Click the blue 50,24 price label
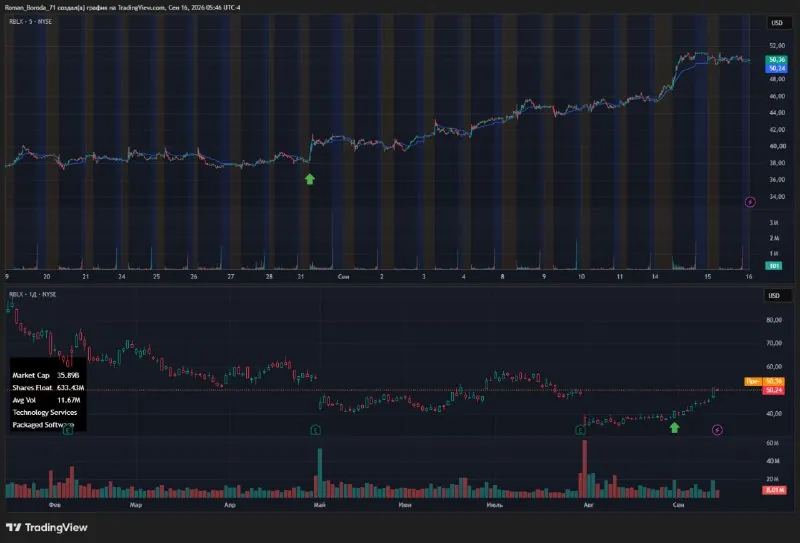800x543 pixels. coord(777,68)
